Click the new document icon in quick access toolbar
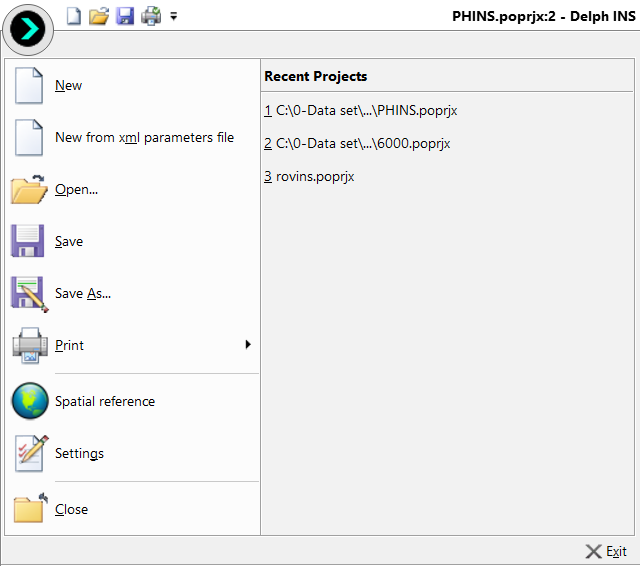This screenshot has width=640, height=566. click(x=74, y=16)
